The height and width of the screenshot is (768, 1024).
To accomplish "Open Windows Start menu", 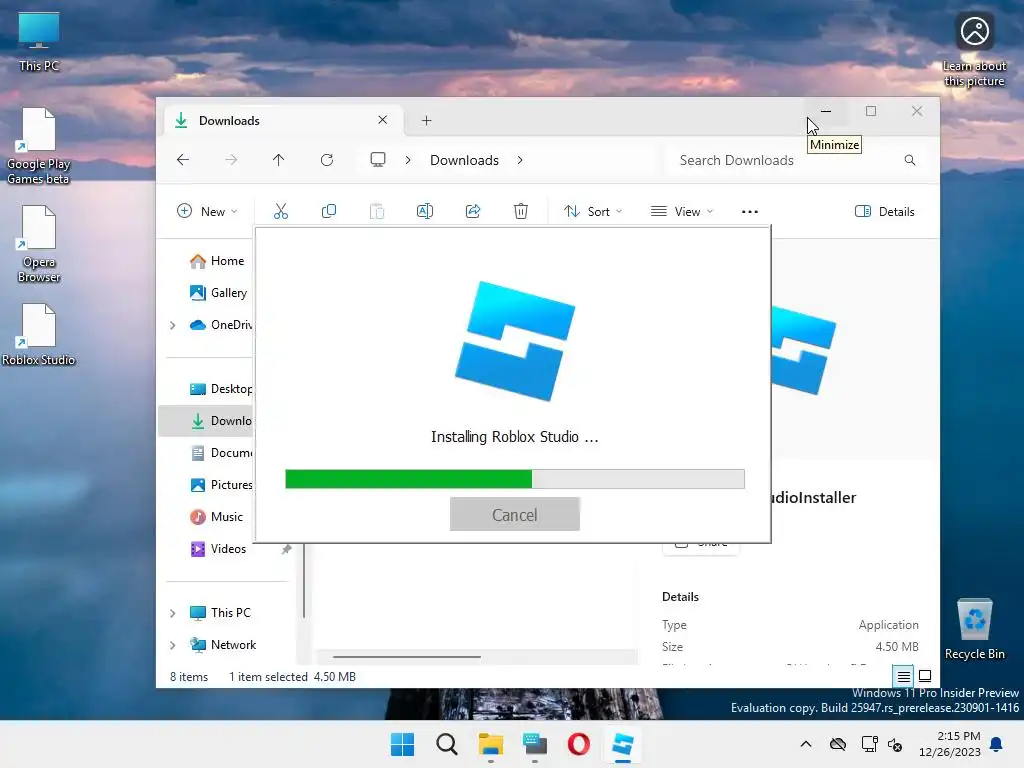I will 402,744.
